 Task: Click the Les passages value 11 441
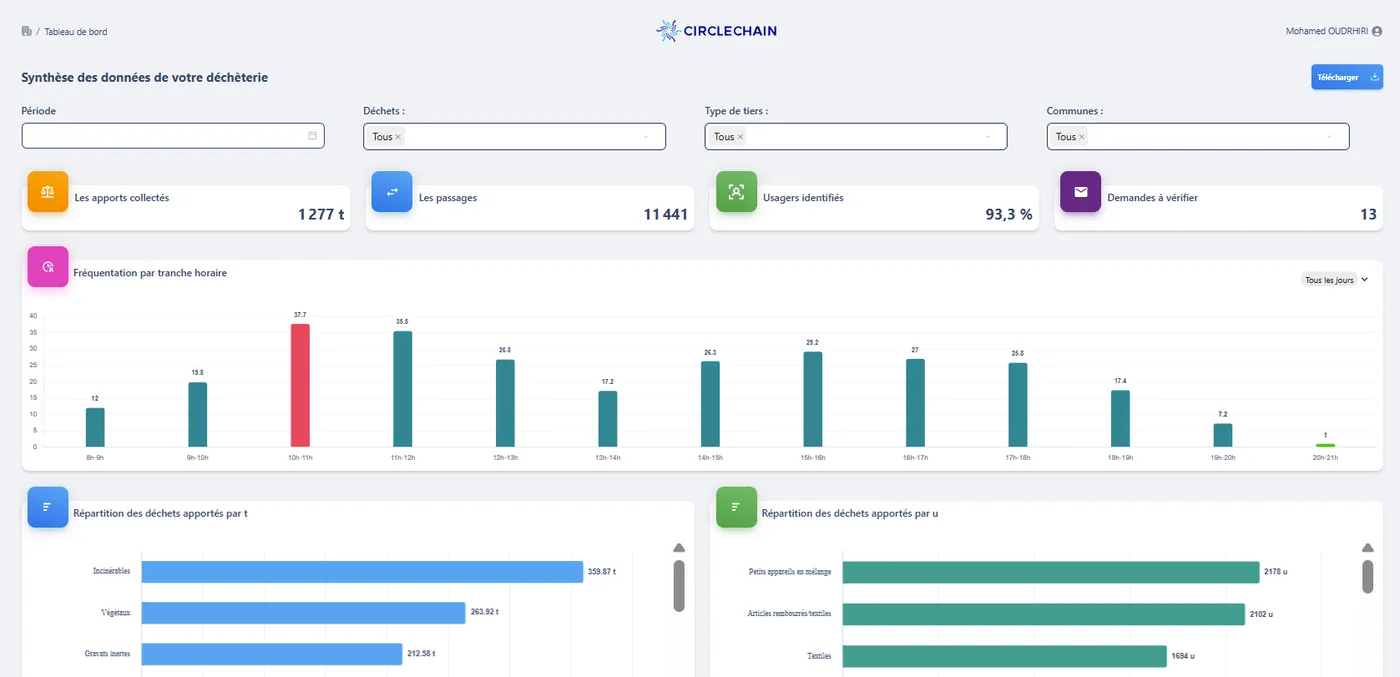pyautogui.click(x=666, y=214)
